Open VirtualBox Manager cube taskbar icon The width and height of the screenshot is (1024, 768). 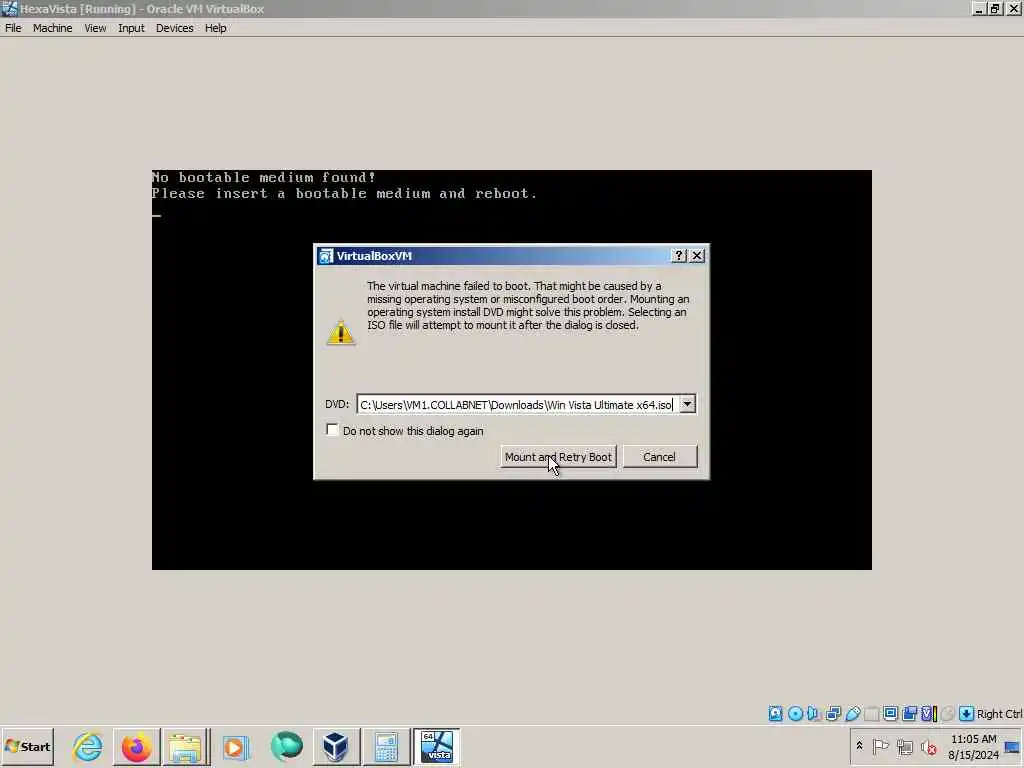(336, 746)
